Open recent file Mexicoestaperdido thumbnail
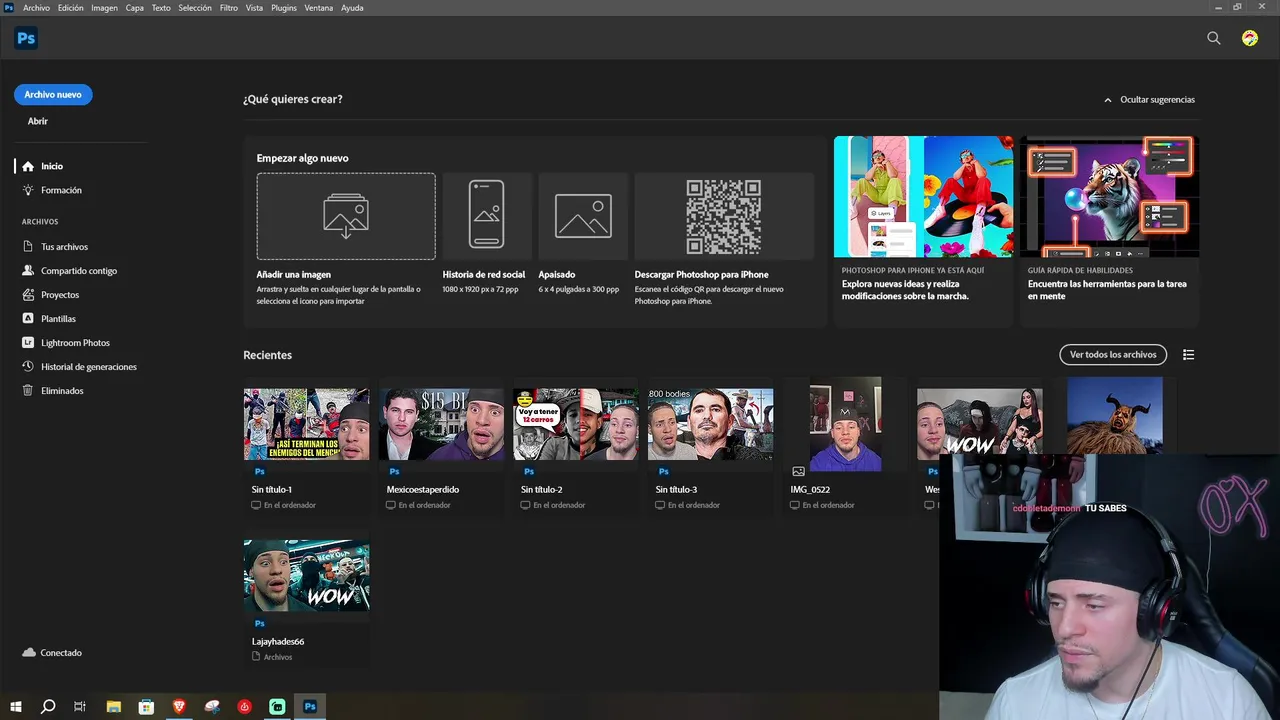The width and height of the screenshot is (1280, 720). pyautogui.click(x=441, y=424)
